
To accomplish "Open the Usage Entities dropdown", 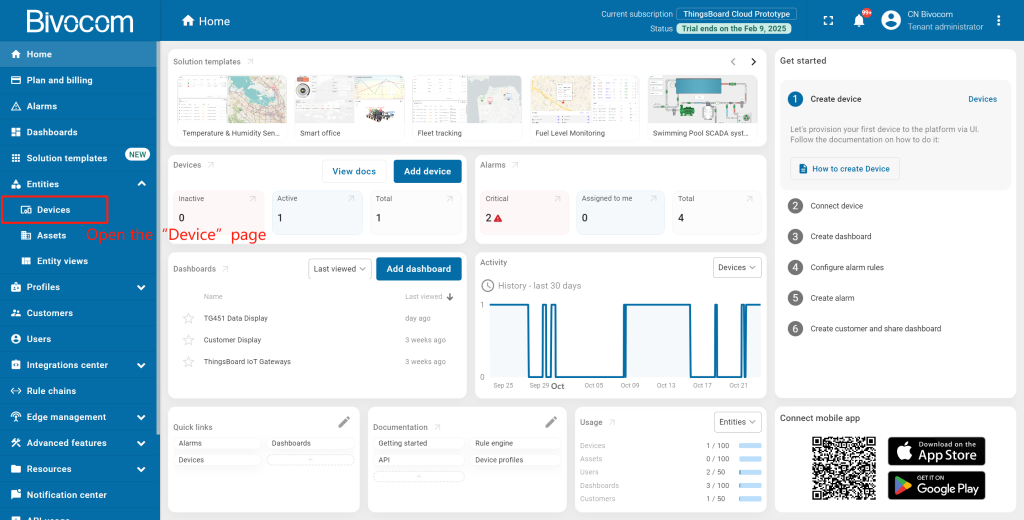I will coord(738,422).
